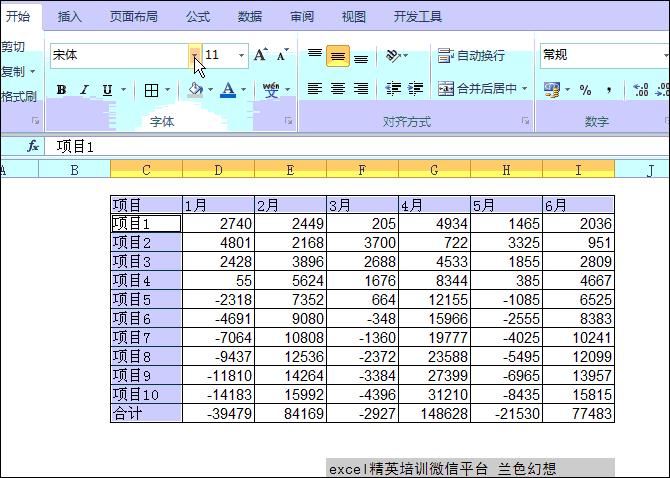Open merge and center dropdown arrow
Viewport: 670px width, 478px height.
tap(525, 89)
